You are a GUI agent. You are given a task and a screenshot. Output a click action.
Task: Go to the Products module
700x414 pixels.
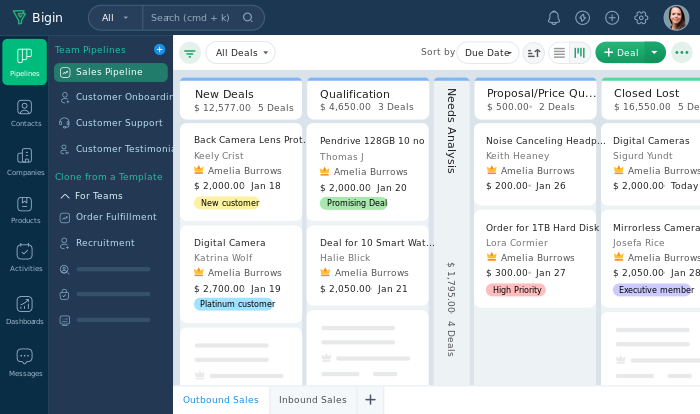(x=25, y=210)
